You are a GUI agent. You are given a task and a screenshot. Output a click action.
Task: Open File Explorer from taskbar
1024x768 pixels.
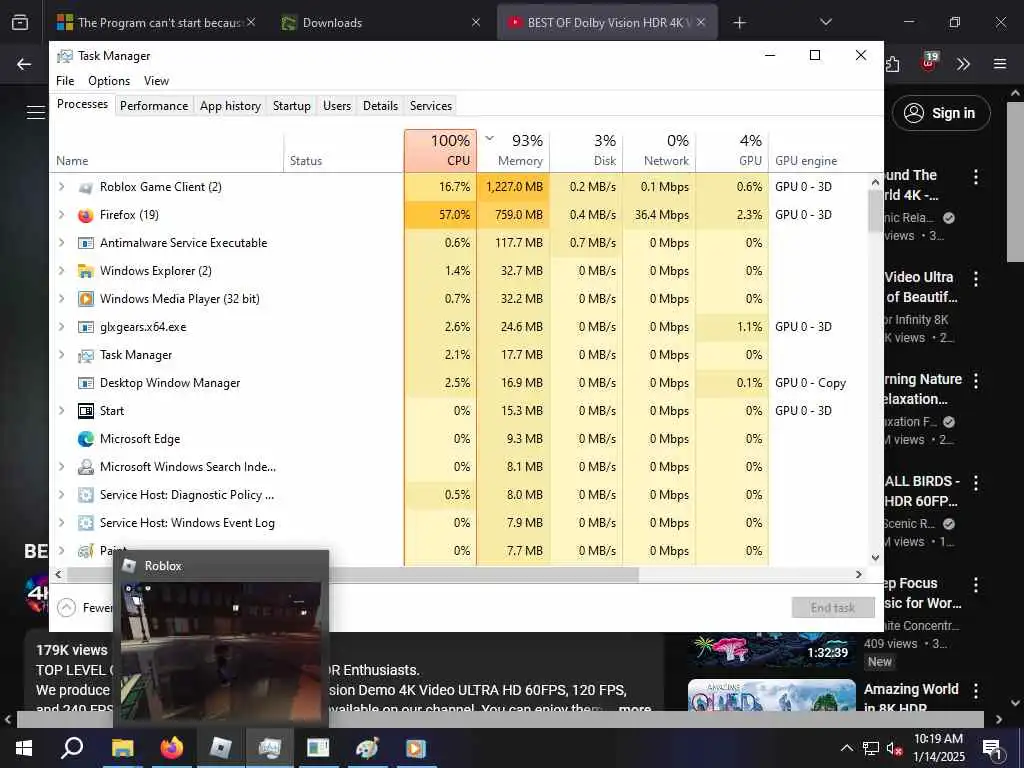coord(122,748)
